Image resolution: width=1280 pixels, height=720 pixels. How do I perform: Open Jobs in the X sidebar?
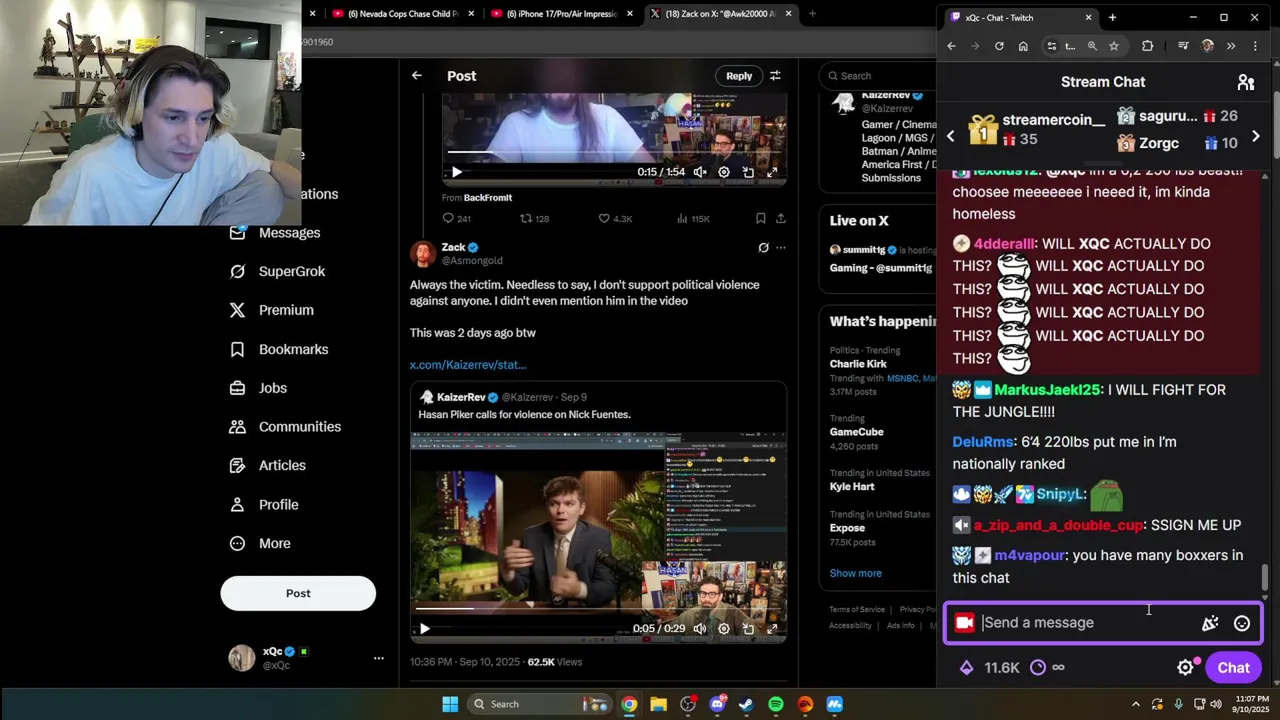coord(258,388)
